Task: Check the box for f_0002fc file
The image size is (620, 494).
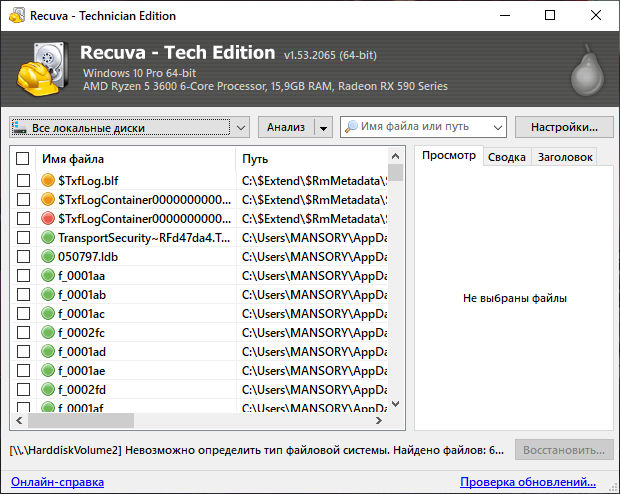Action: (23, 333)
